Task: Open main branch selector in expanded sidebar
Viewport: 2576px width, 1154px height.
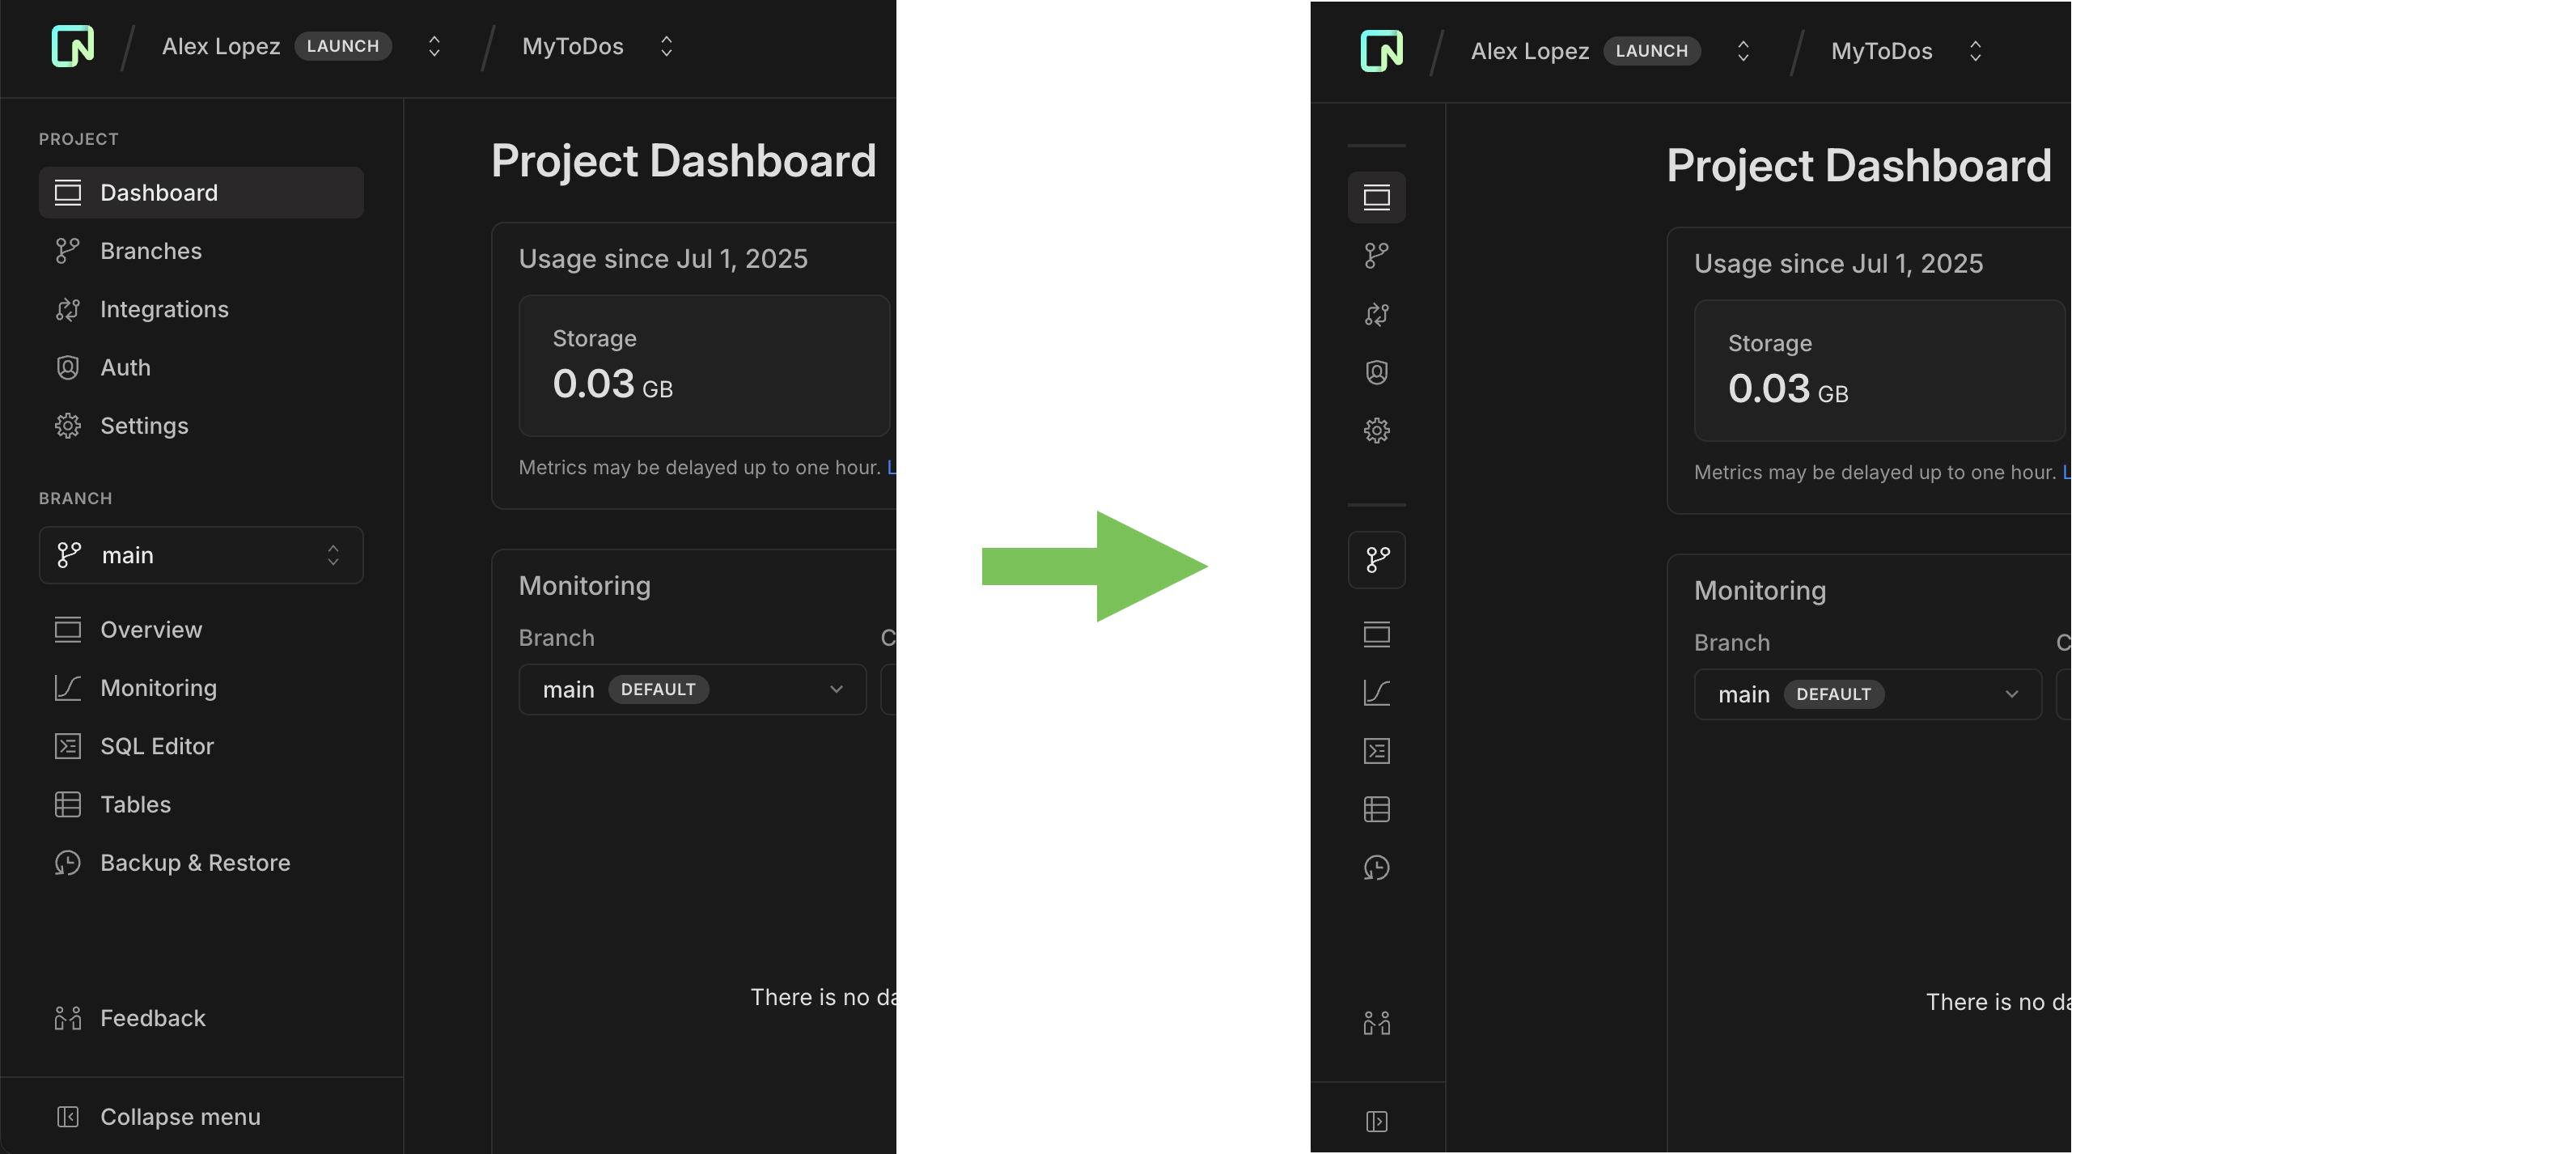Action: [x=201, y=555]
